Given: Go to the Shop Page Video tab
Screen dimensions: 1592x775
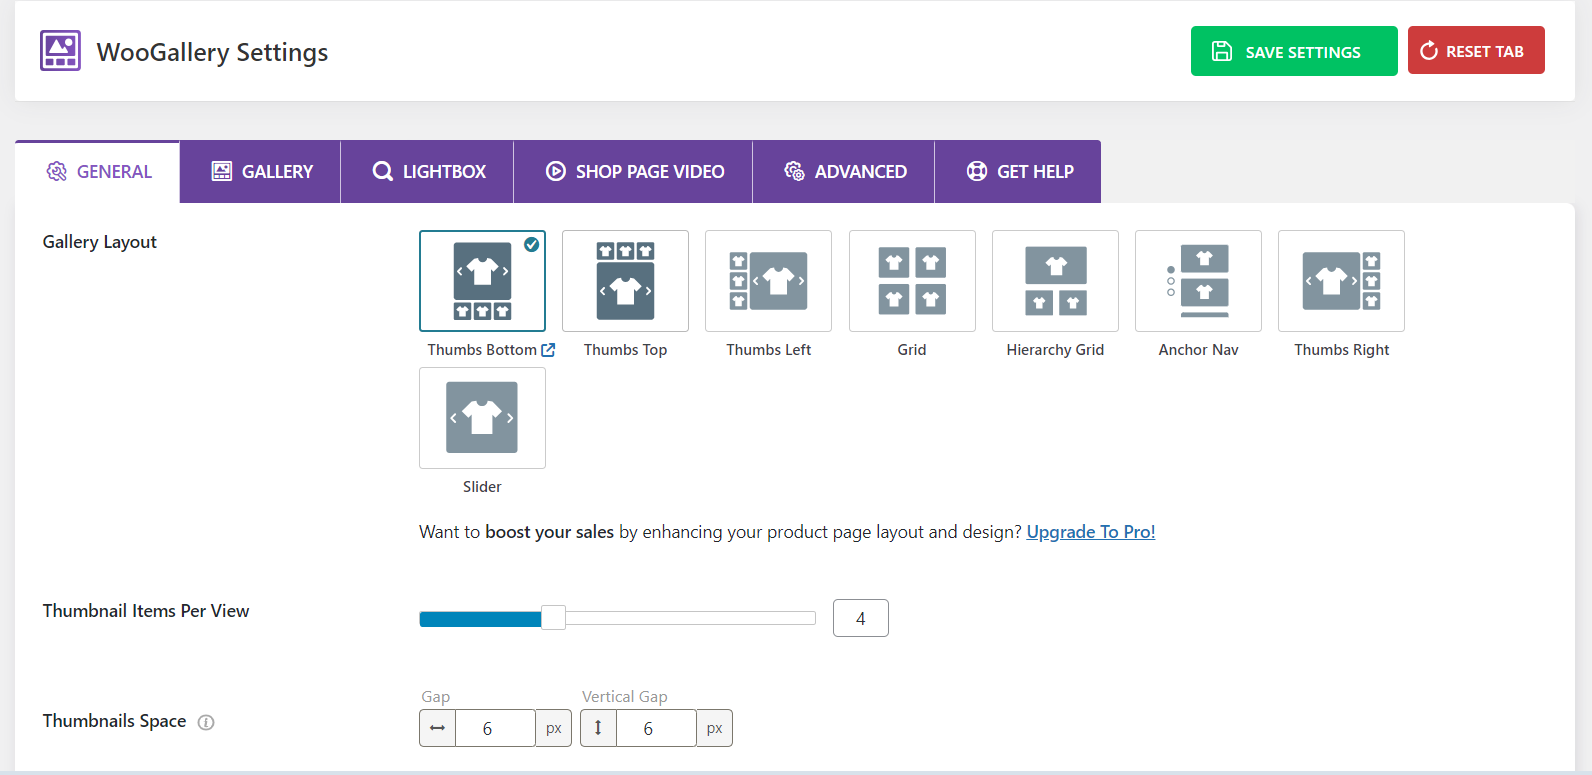Looking at the screenshot, I should (x=634, y=172).
